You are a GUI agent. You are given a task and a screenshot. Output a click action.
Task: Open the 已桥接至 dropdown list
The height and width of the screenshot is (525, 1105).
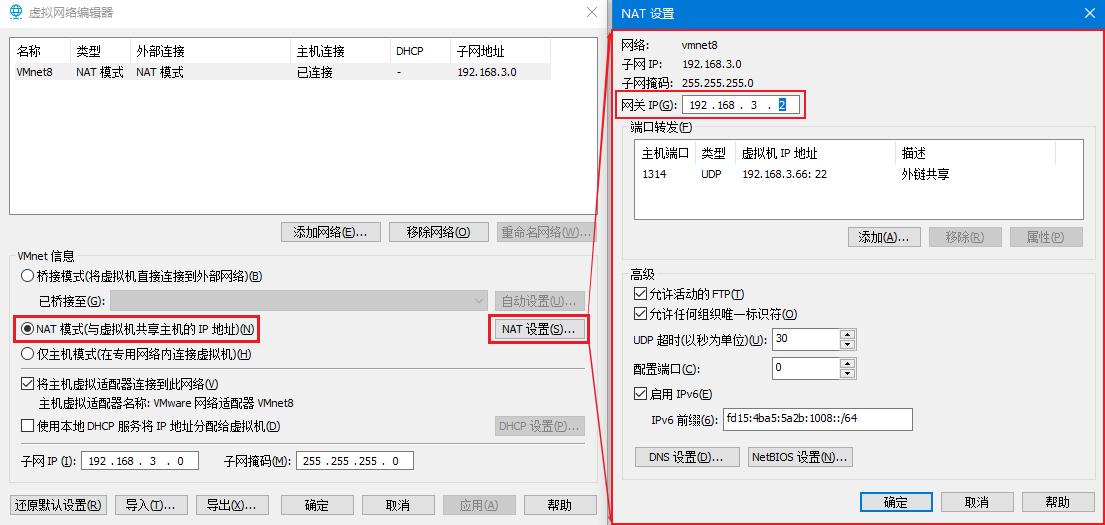(479, 301)
